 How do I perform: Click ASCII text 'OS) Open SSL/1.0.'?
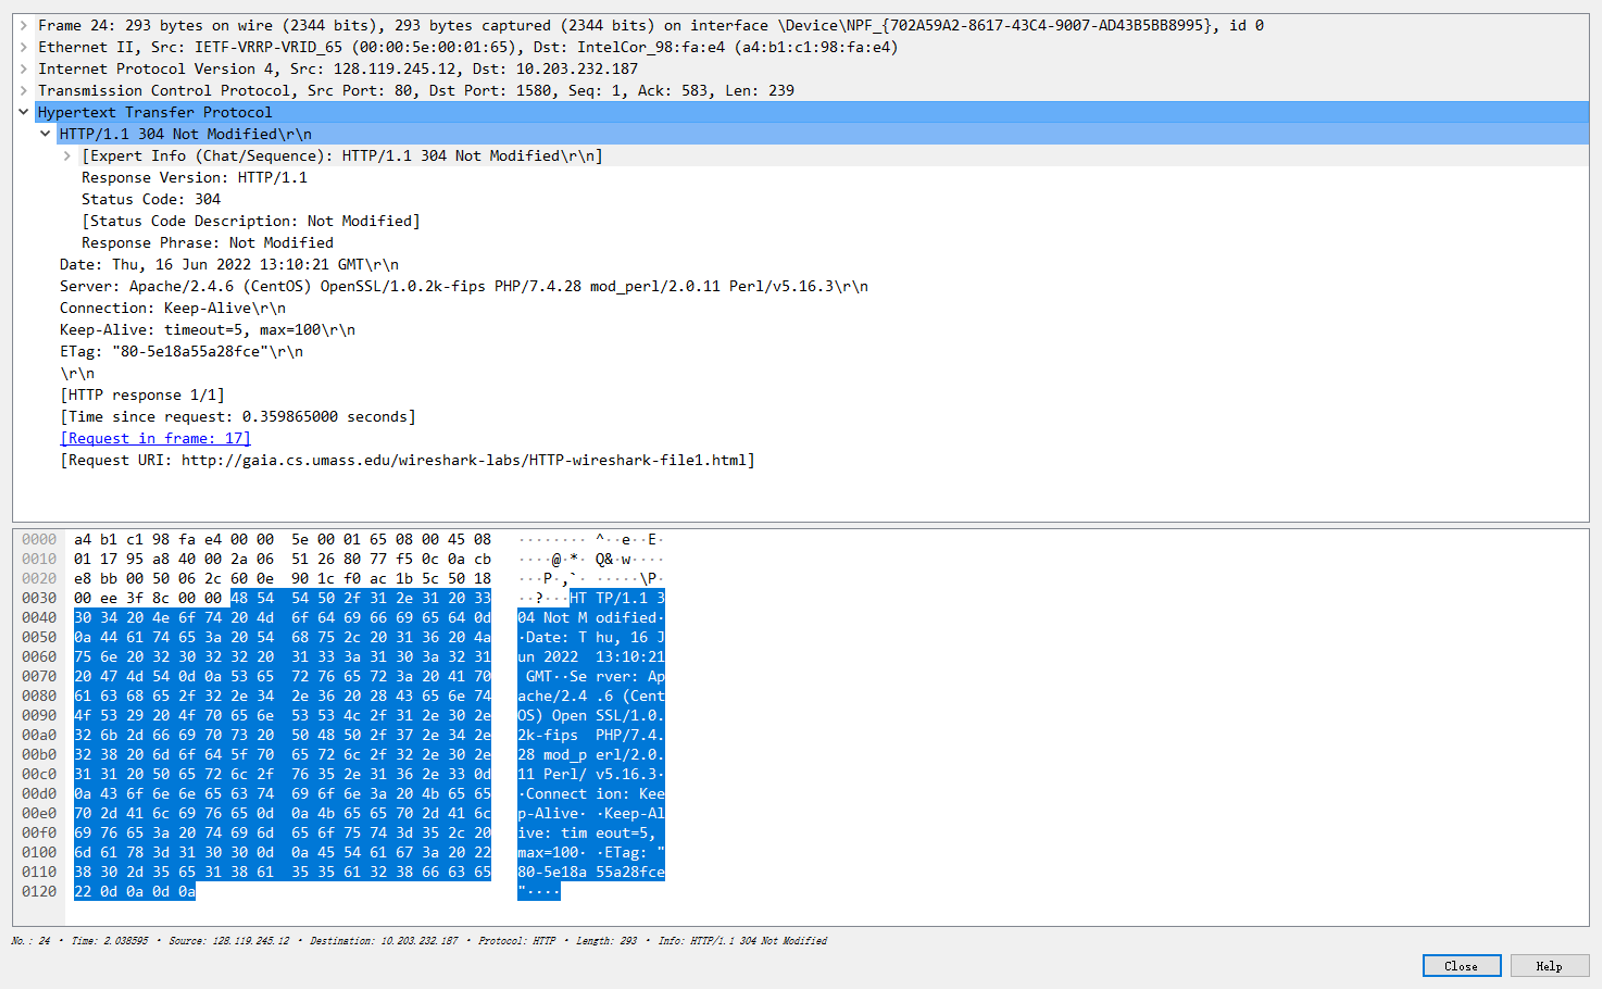click(591, 716)
